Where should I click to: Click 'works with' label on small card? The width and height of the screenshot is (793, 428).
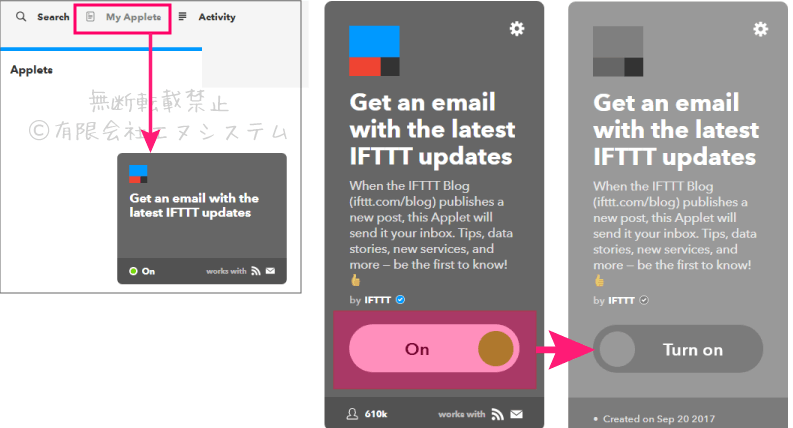(226, 271)
